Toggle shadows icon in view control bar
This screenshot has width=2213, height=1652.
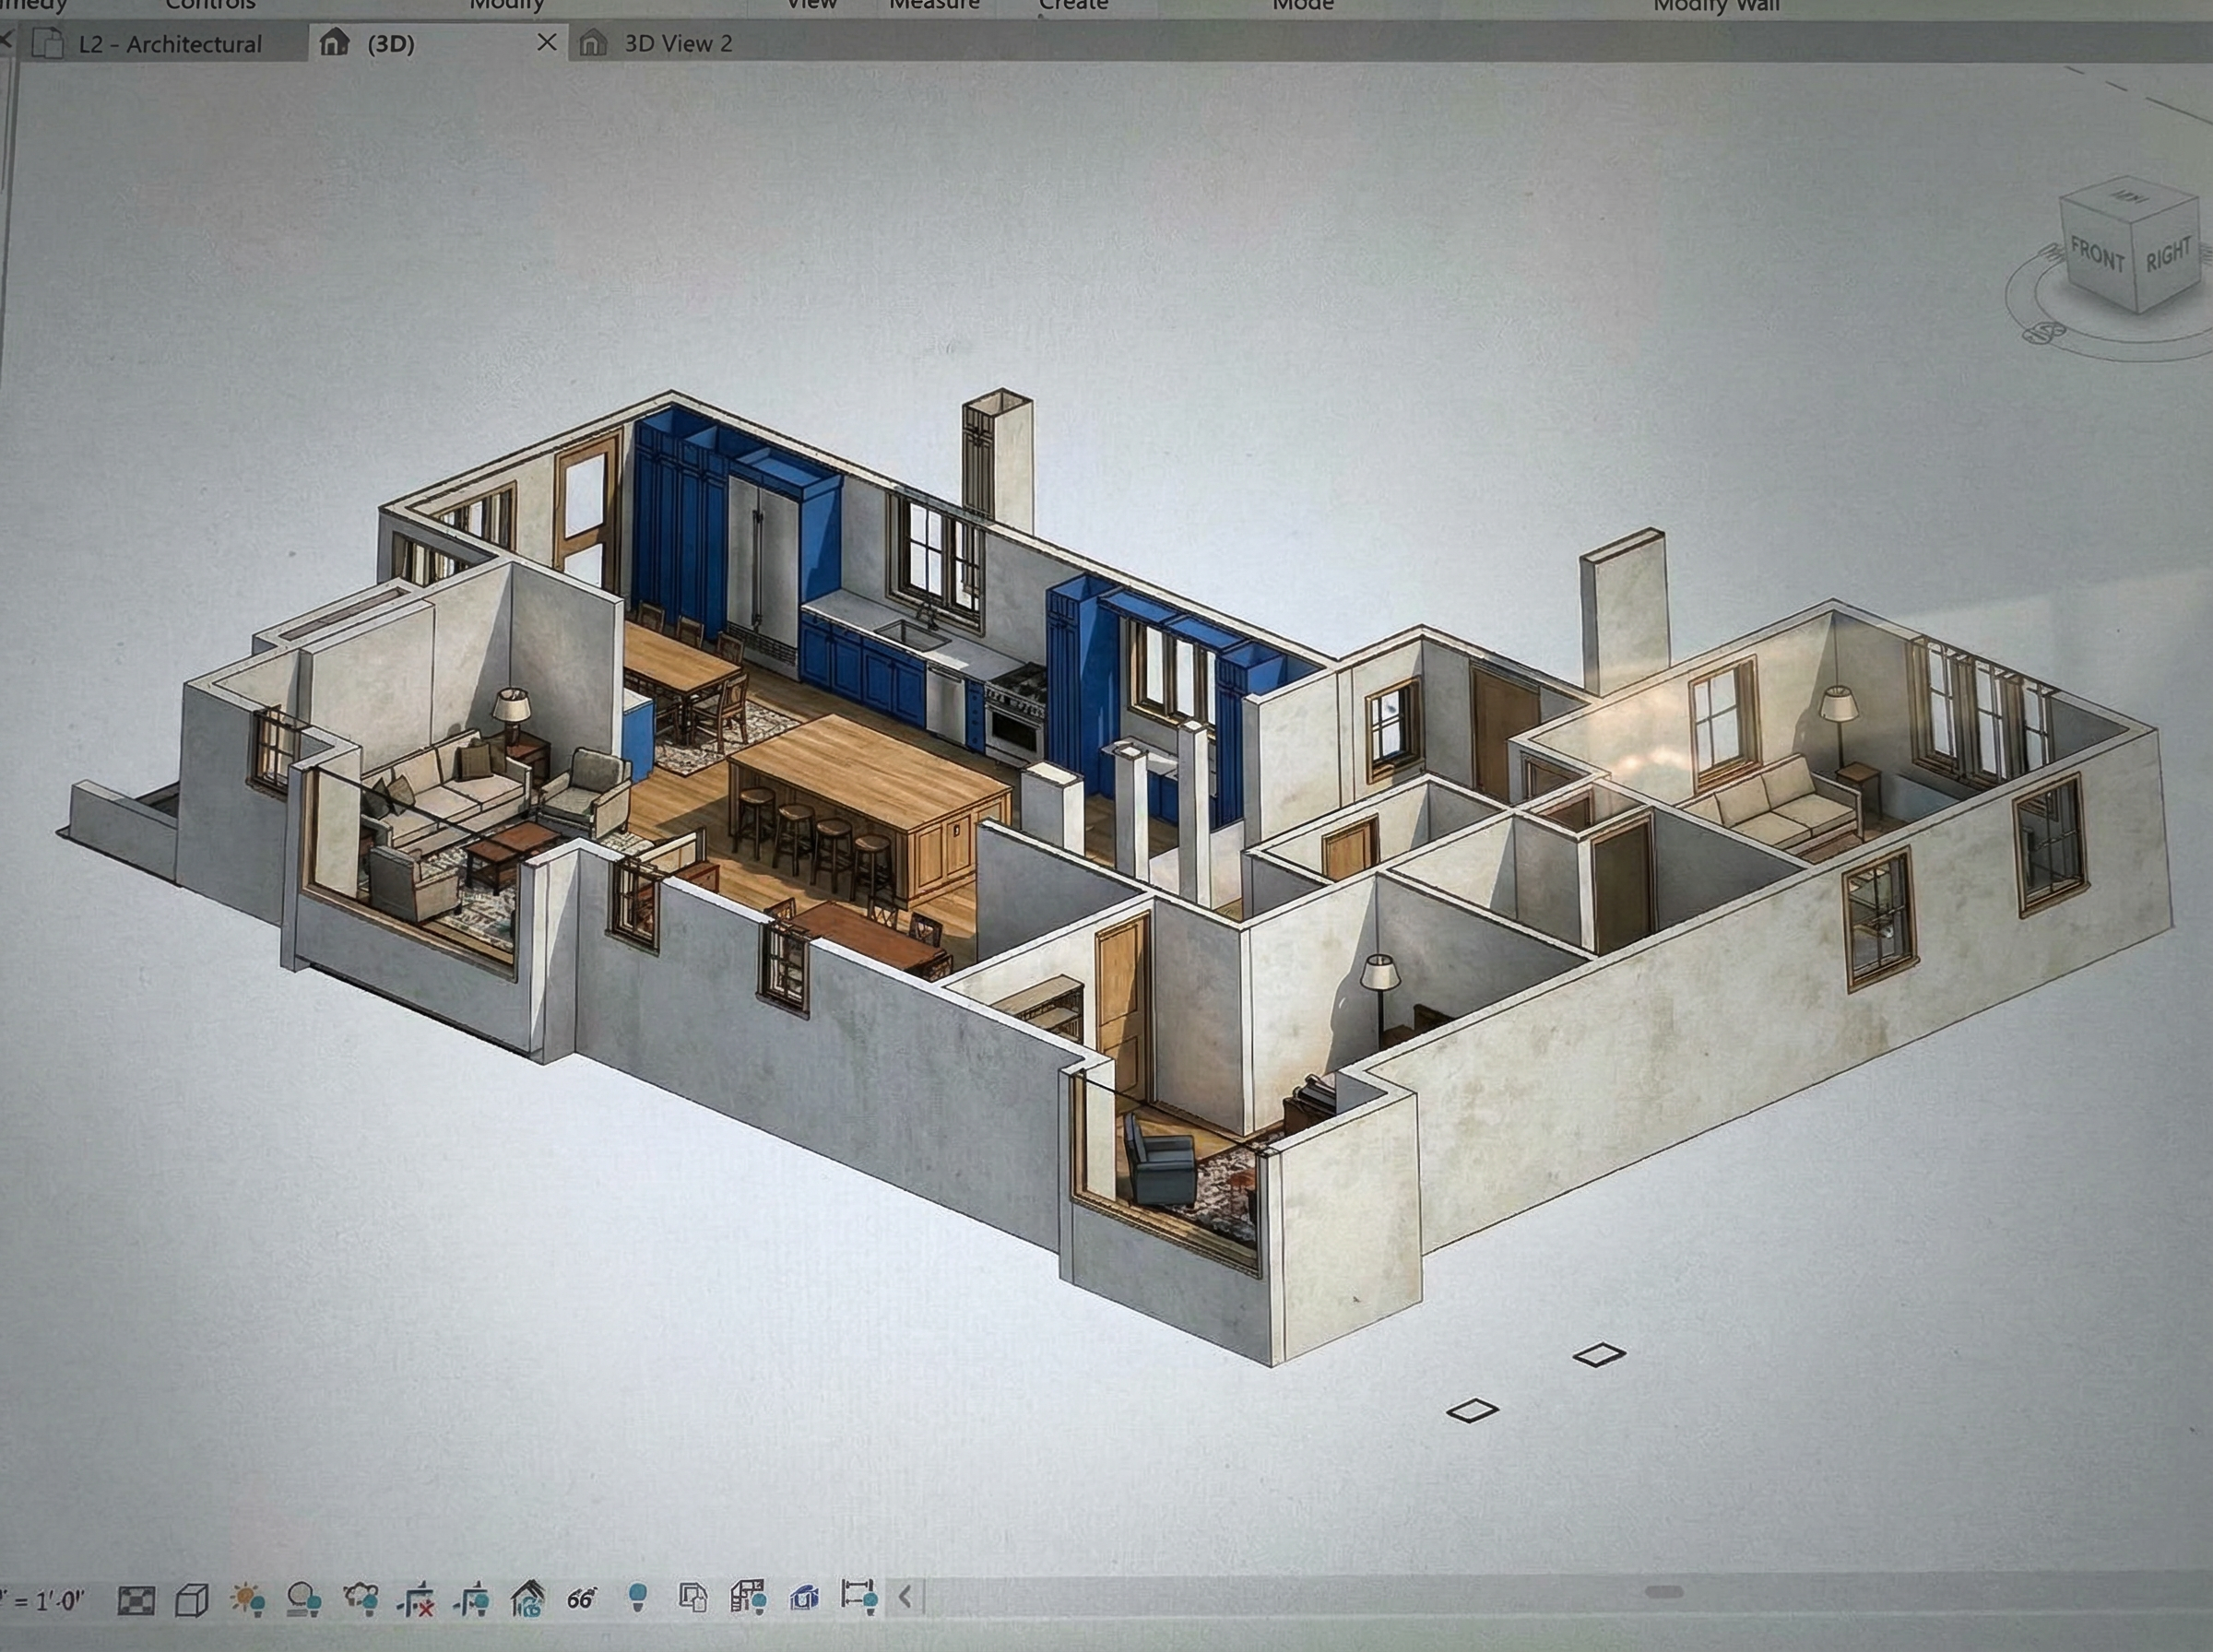(303, 1600)
